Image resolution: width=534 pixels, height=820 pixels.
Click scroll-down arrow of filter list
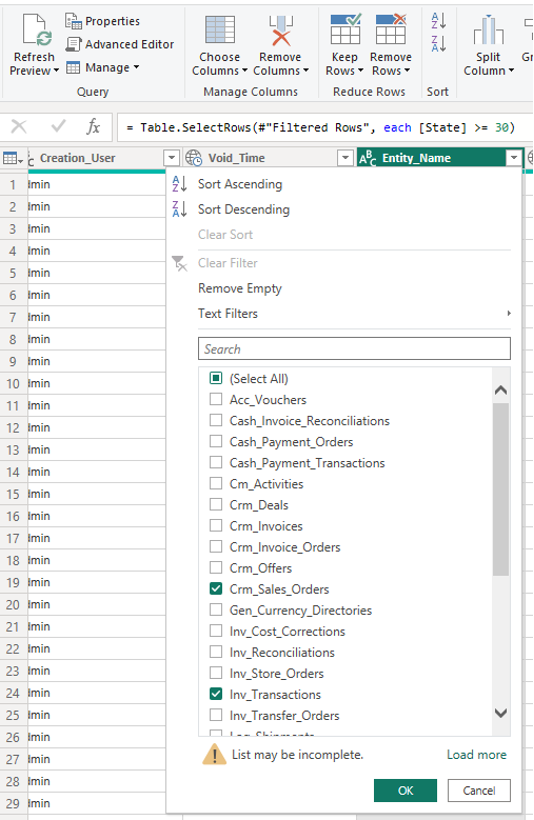click(x=501, y=713)
